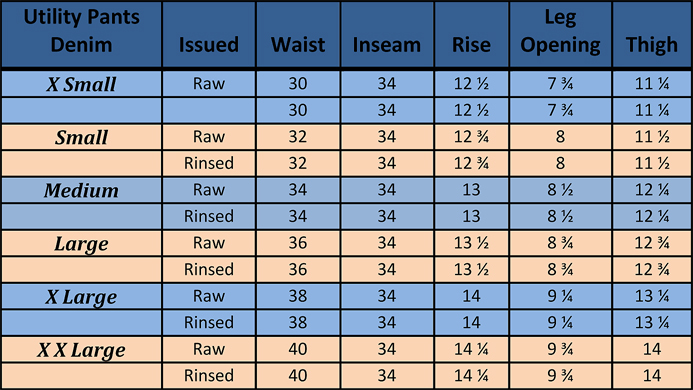Select the X Large size row label
693x390 pixels.
[81, 296]
